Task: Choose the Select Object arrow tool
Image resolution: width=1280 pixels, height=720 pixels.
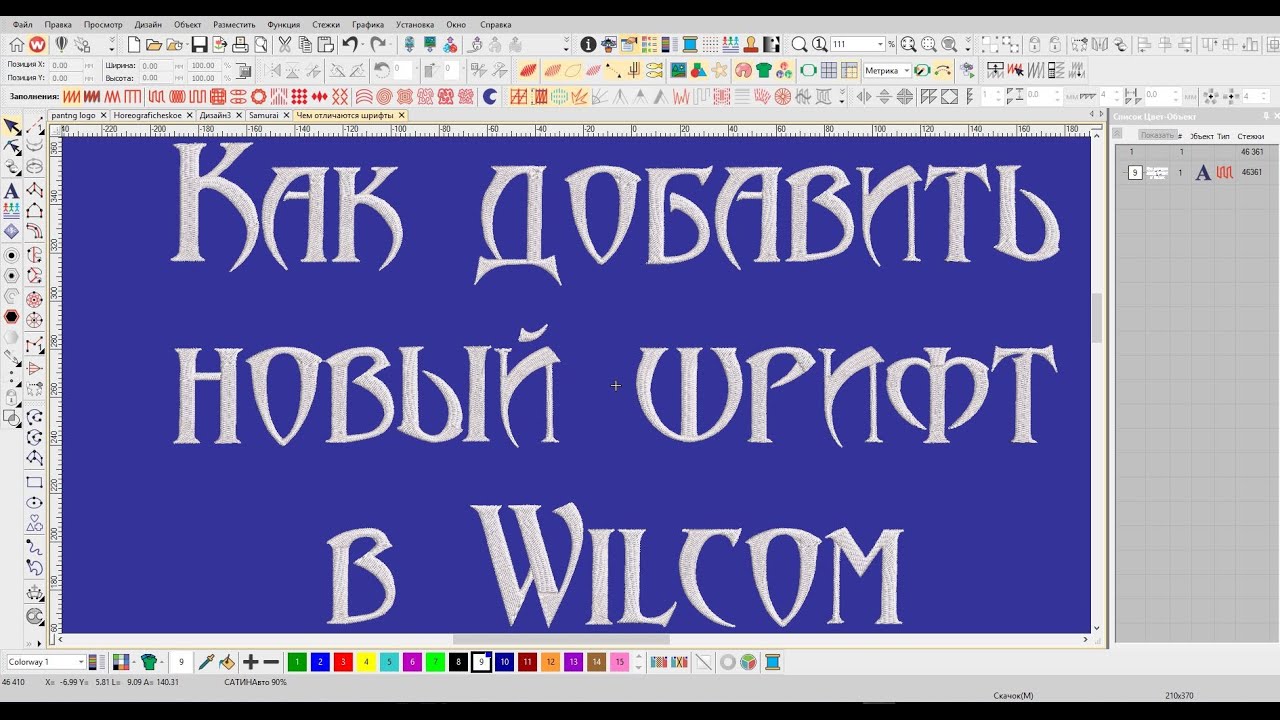Action: (x=11, y=127)
